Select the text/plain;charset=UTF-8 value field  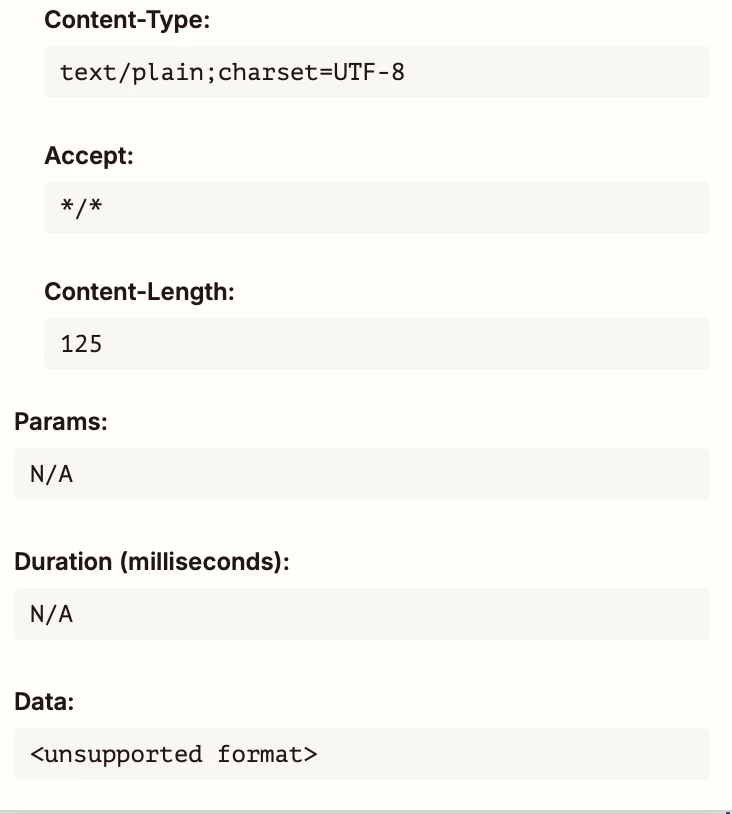tap(377, 72)
